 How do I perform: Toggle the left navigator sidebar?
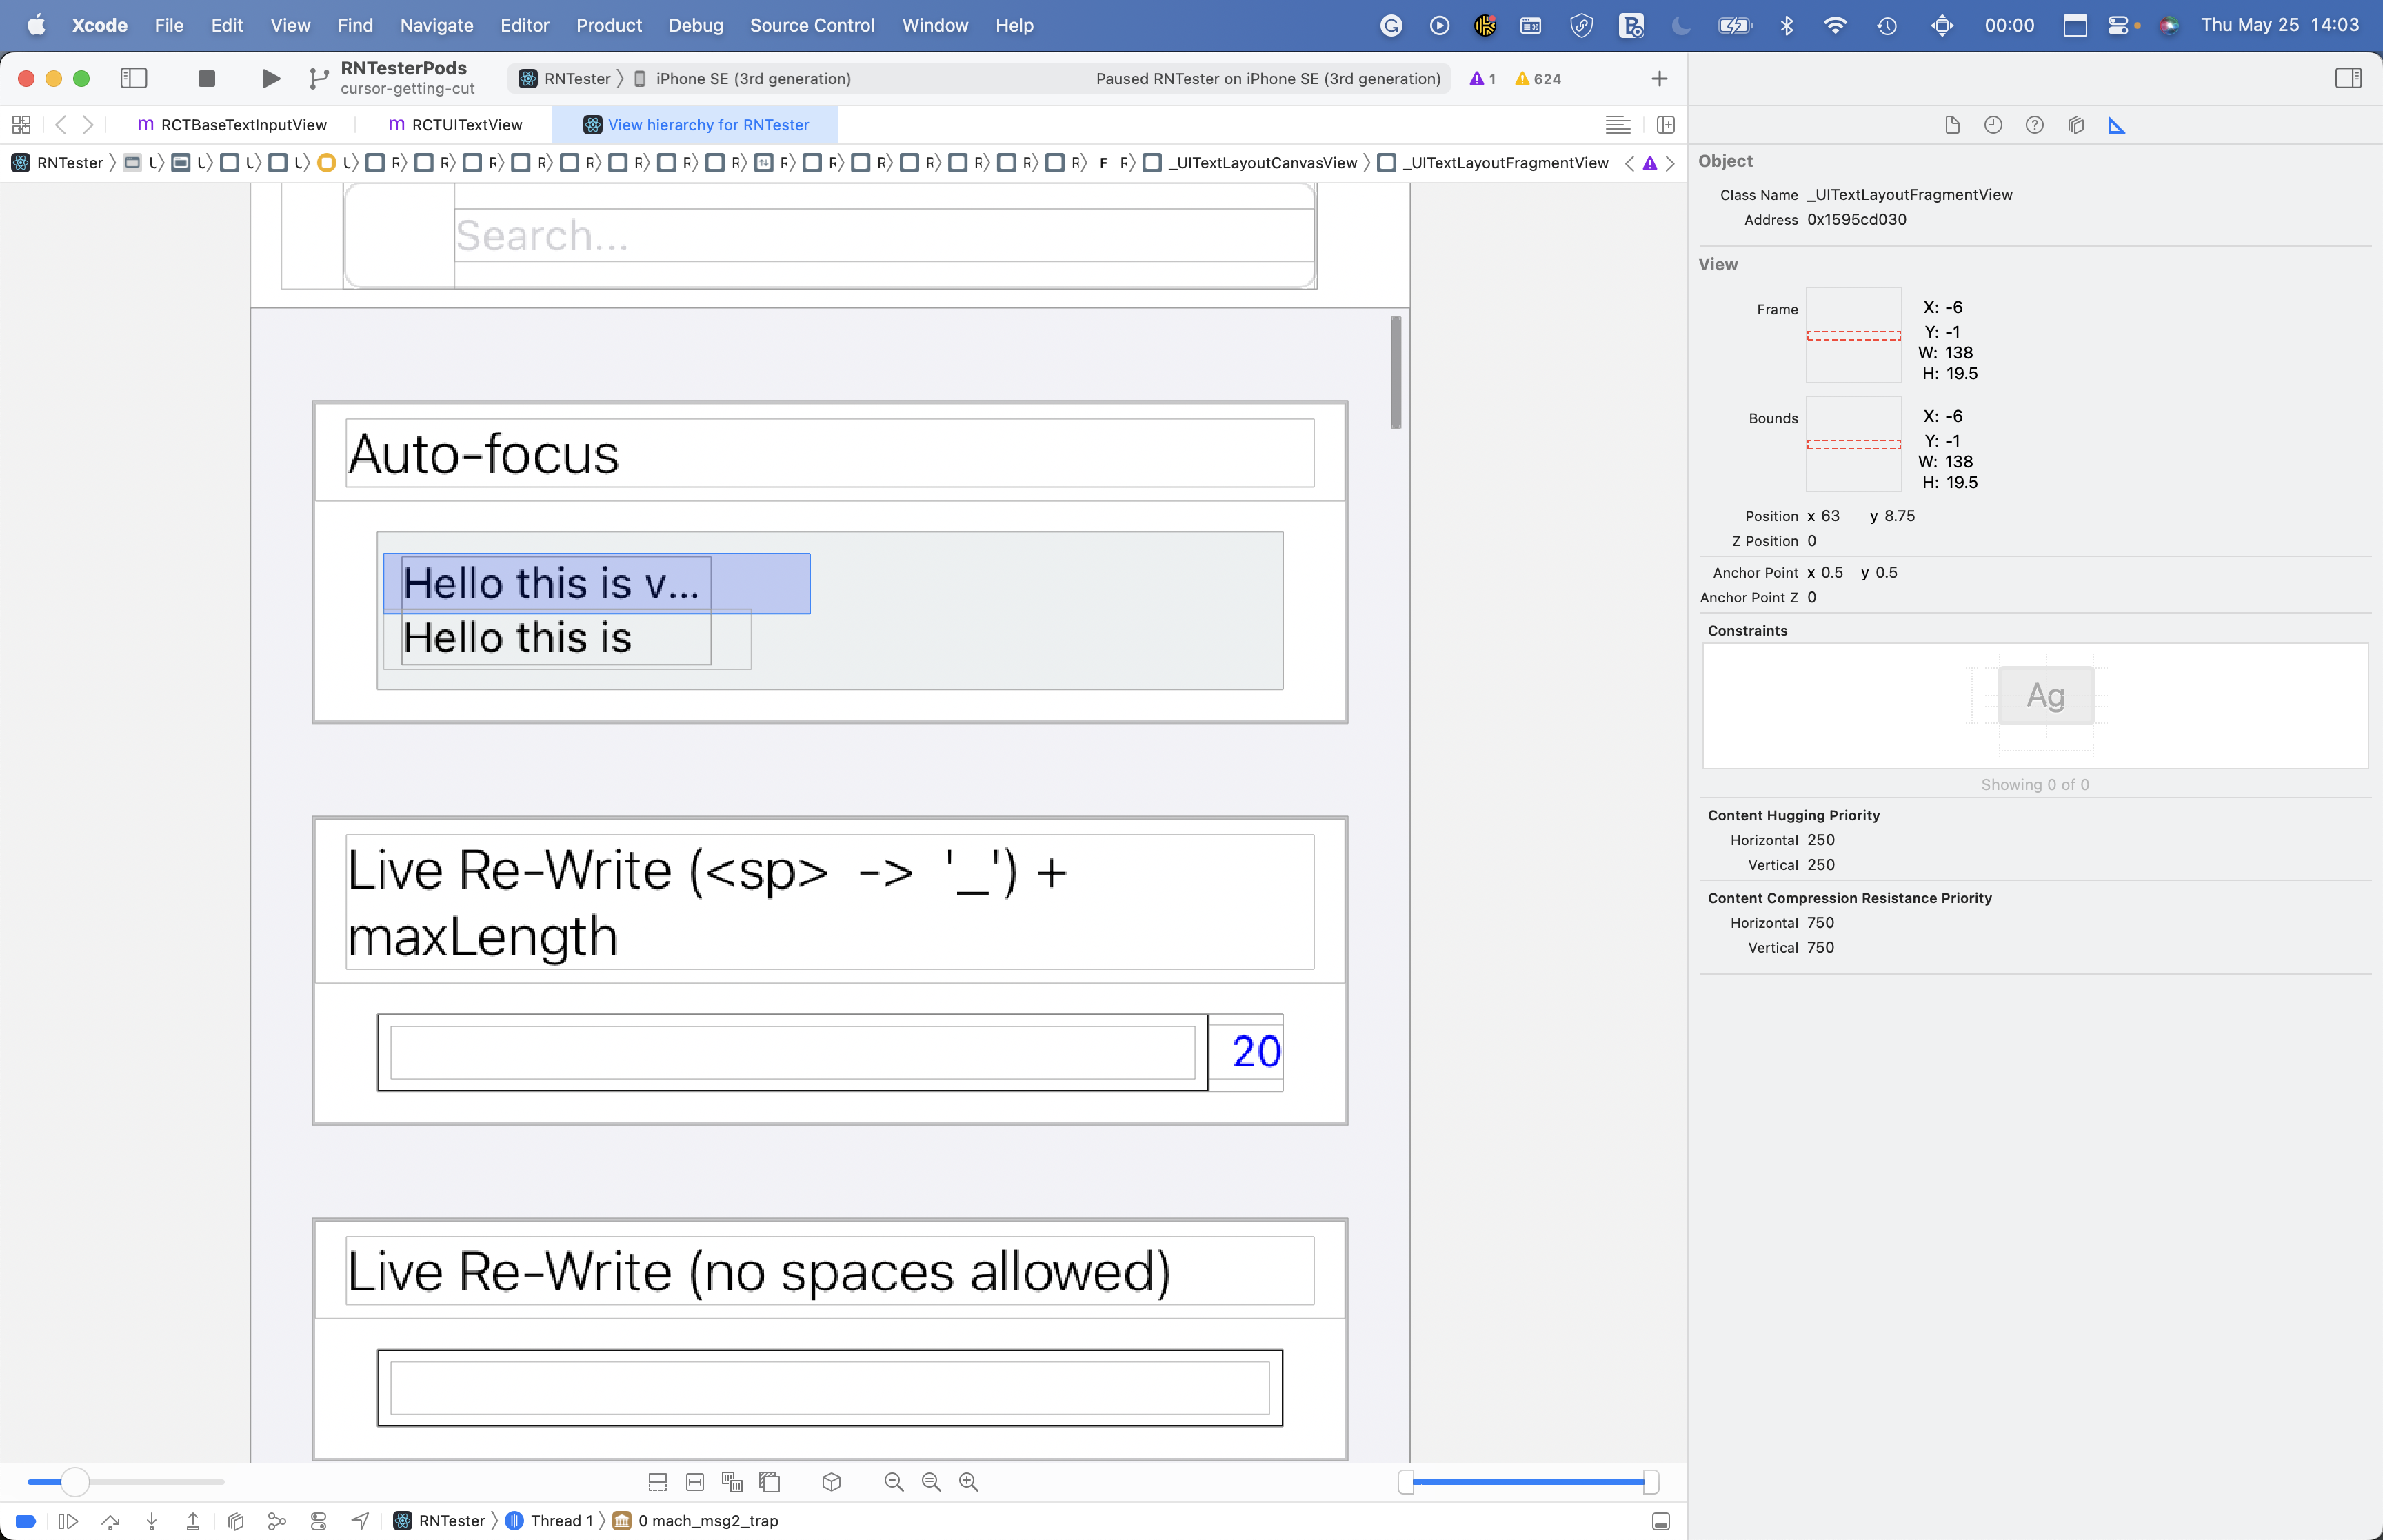click(133, 78)
